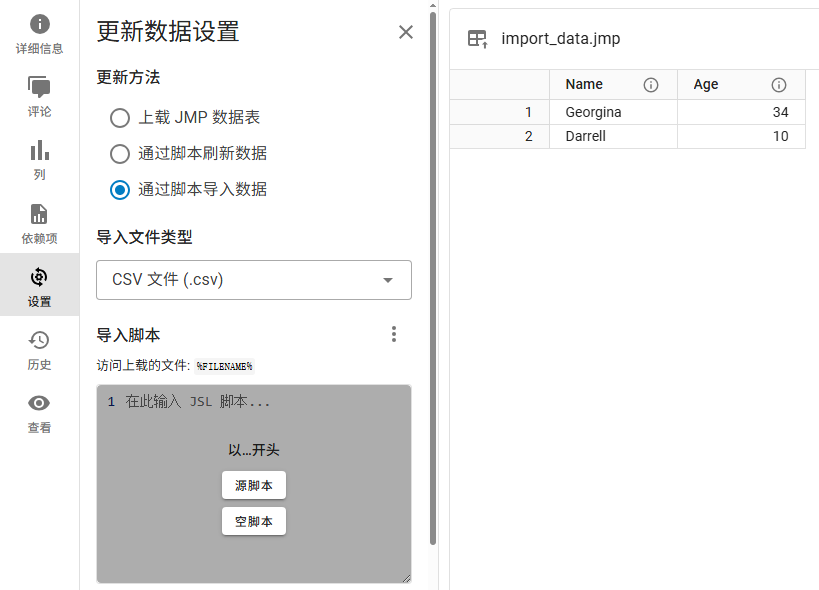Screen dimensions: 819x590
Task: Click the import_data.jmp data table icon
Action: [477, 39]
